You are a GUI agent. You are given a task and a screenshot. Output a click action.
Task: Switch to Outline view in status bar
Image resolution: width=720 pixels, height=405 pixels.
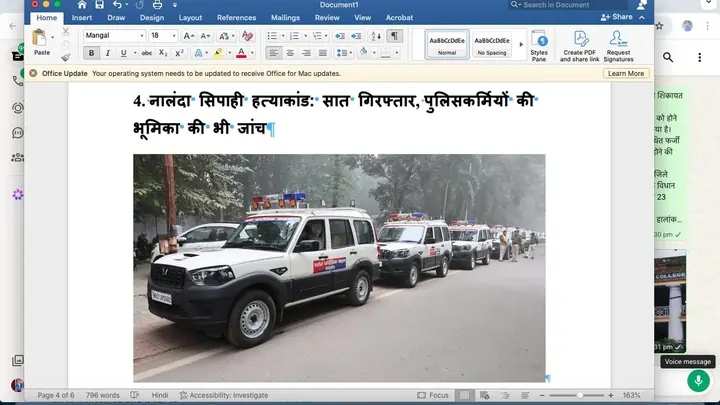pyautogui.click(x=505, y=395)
